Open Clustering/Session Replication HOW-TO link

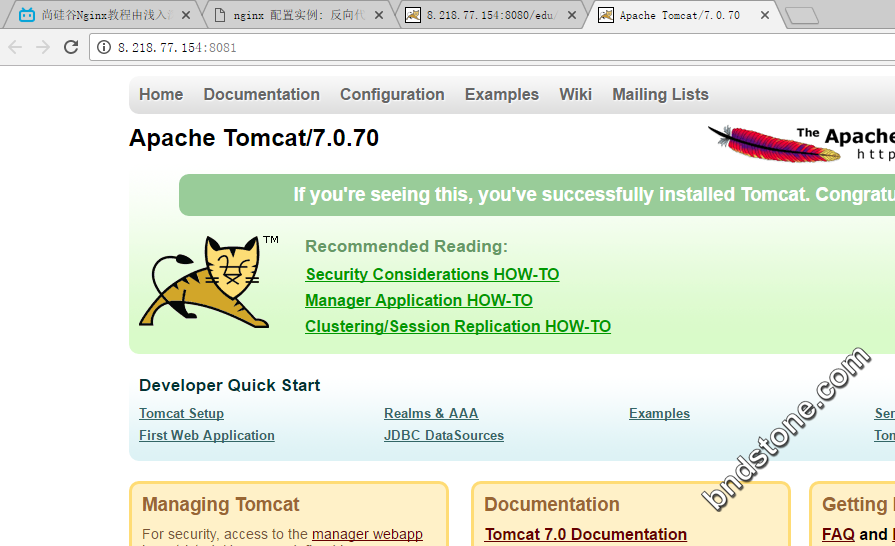tap(458, 326)
